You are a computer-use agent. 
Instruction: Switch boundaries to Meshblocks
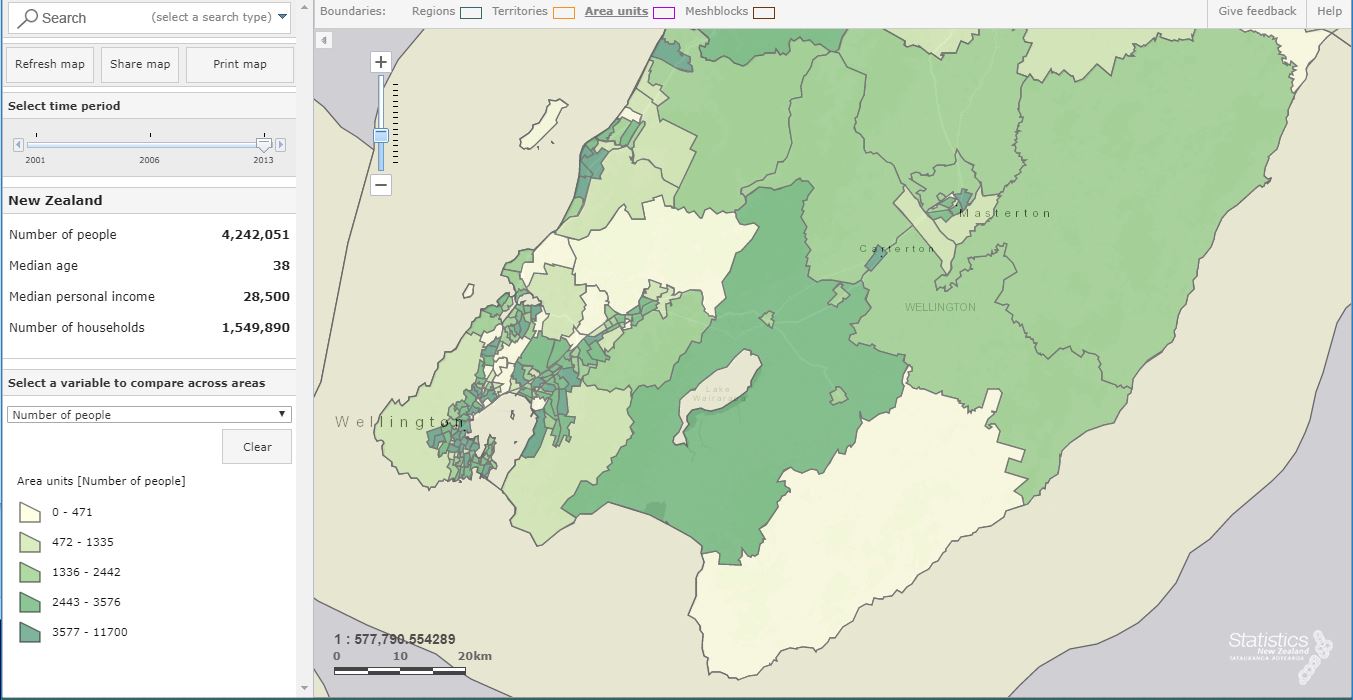(x=716, y=12)
